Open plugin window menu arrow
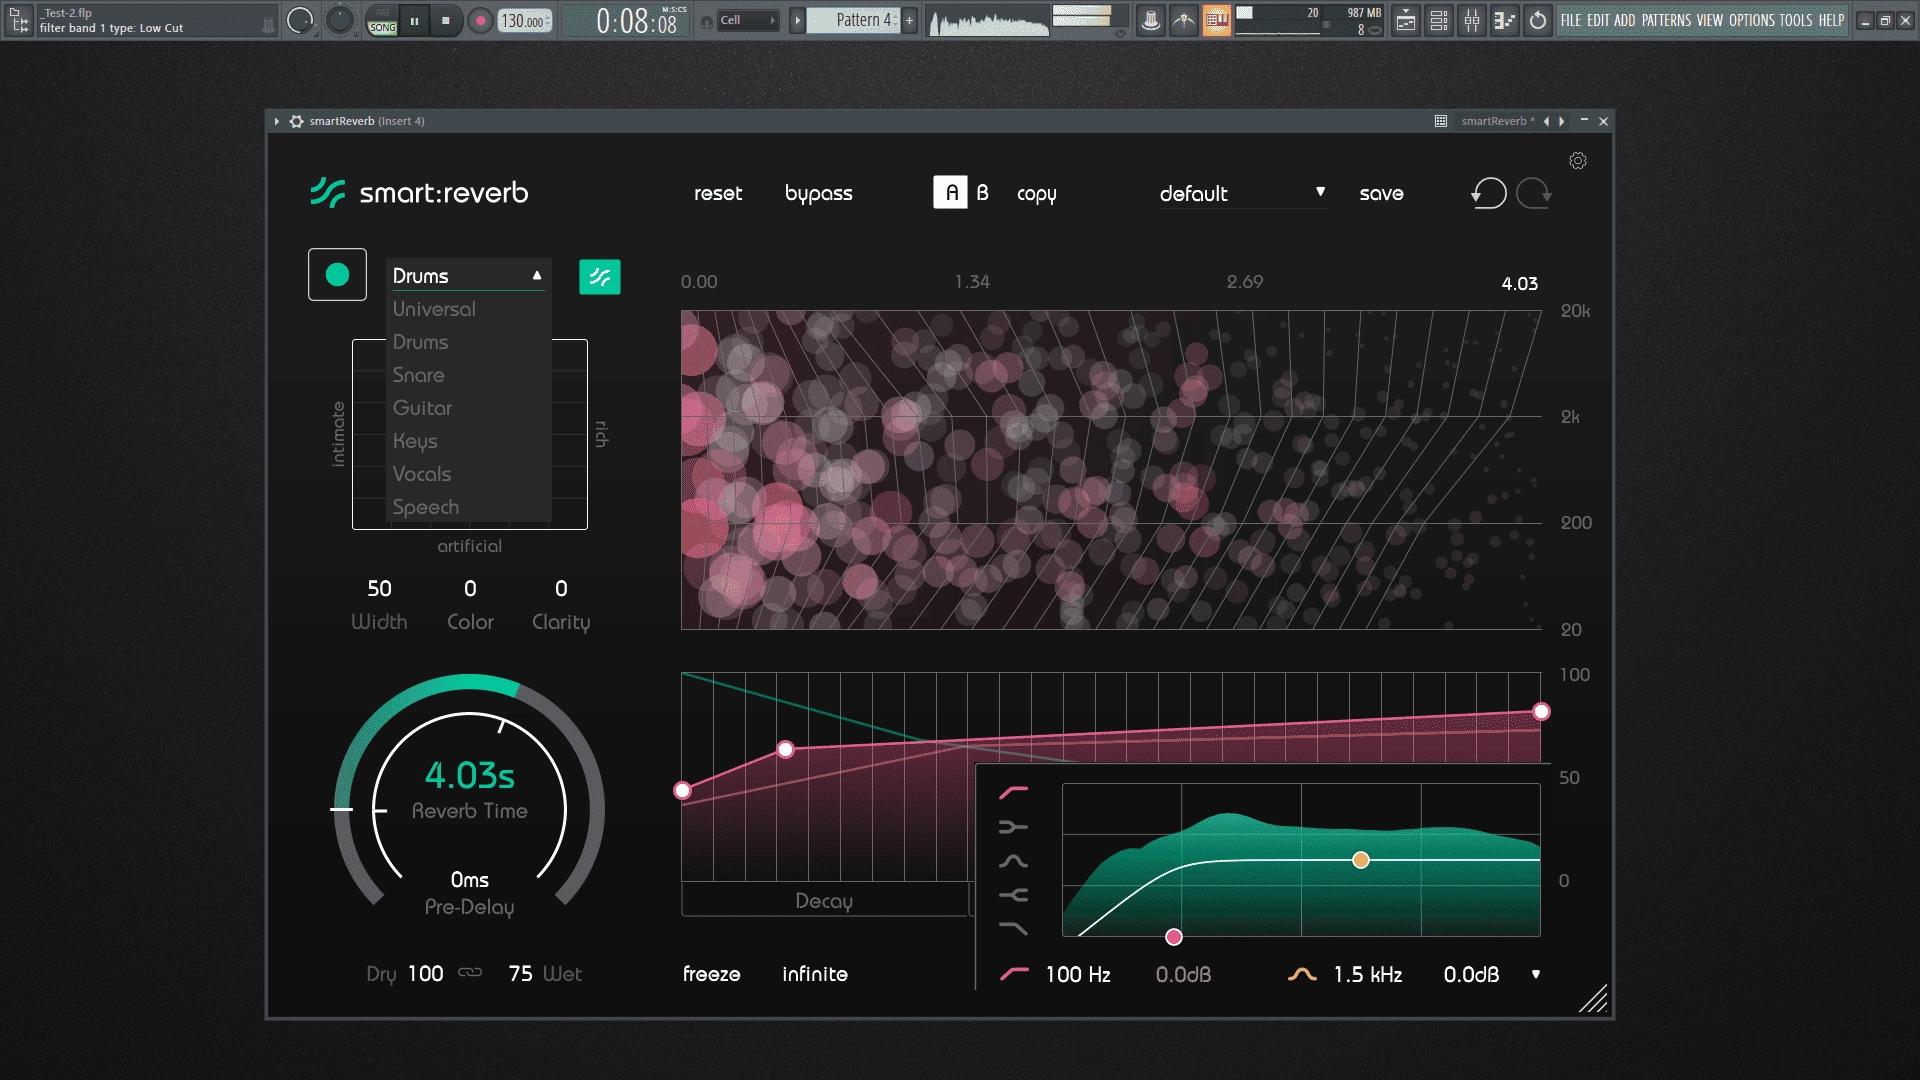Viewport: 1920px width, 1080px height. tap(277, 121)
